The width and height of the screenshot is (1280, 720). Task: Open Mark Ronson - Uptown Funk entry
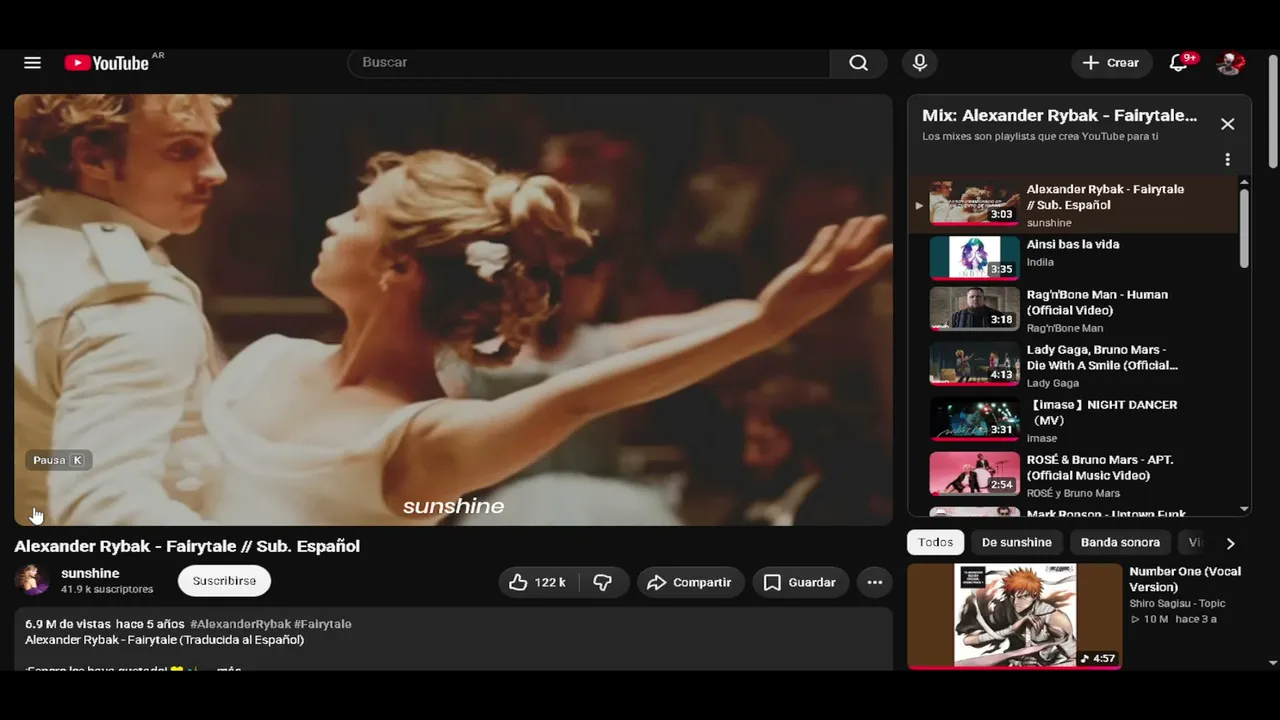click(1073, 513)
